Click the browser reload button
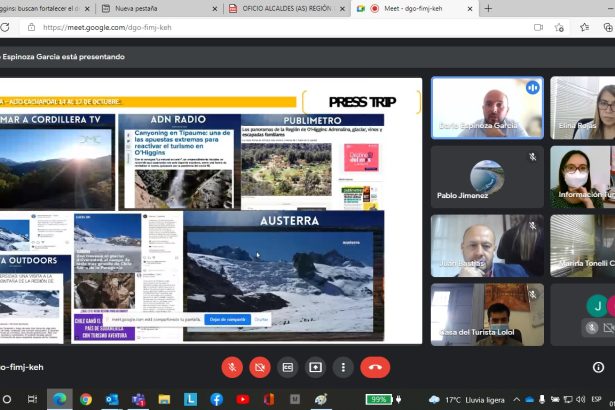The width and height of the screenshot is (615, 410). (5, 27)
